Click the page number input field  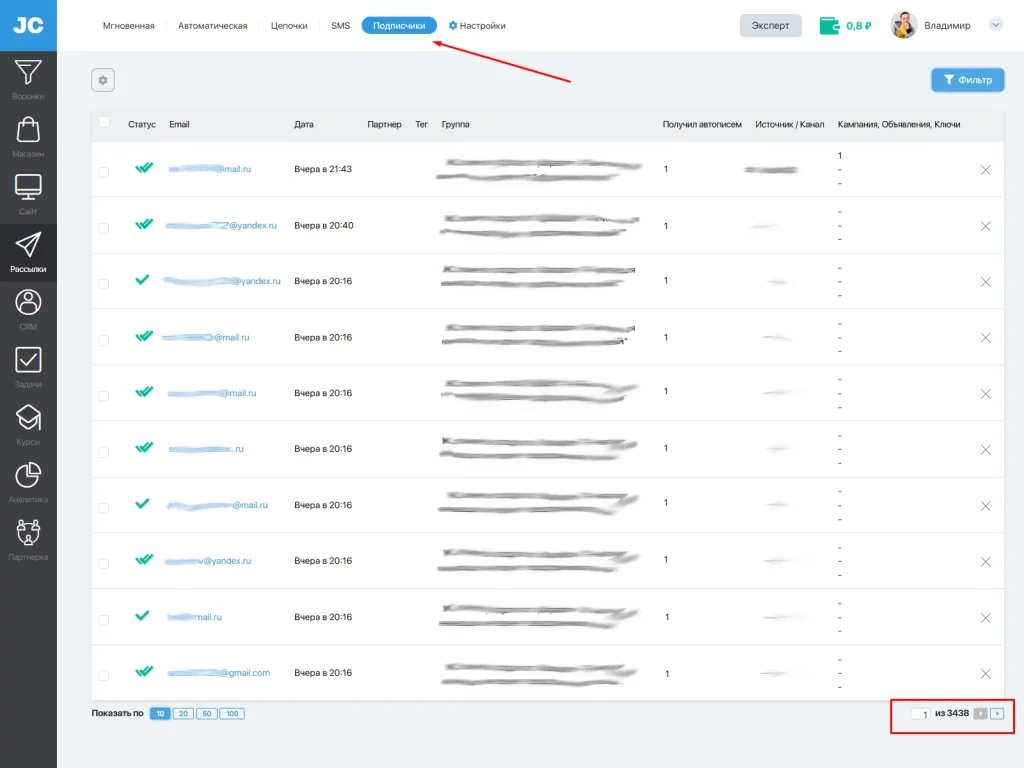[x=920, y=714]
